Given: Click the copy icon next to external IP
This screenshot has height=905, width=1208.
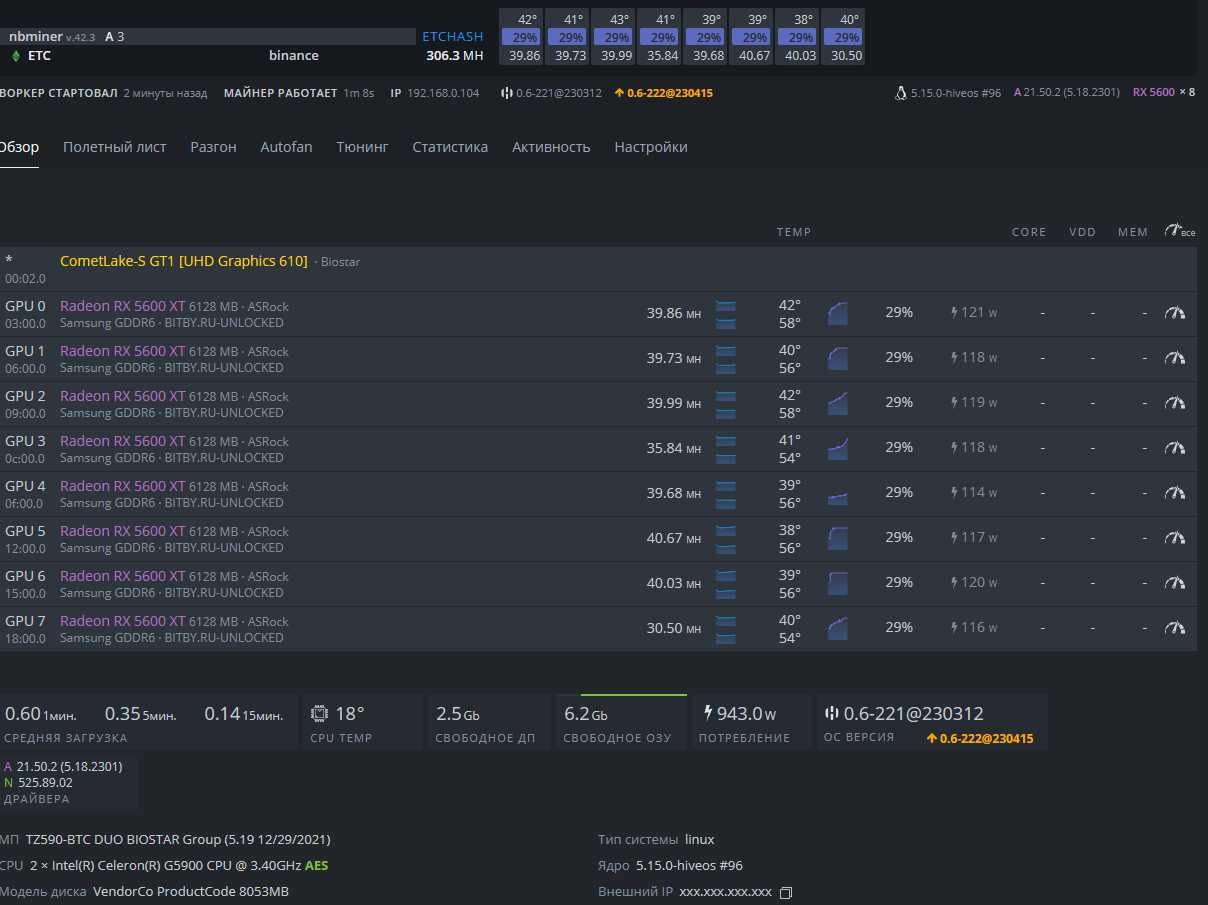Looking at the screenshot, I should pyautogui.click(x=786, y=892).
